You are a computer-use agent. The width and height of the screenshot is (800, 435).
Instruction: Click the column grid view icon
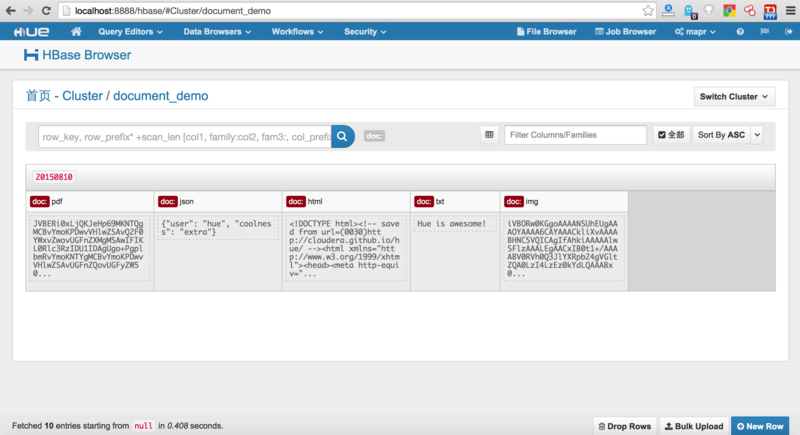point(489,135)
